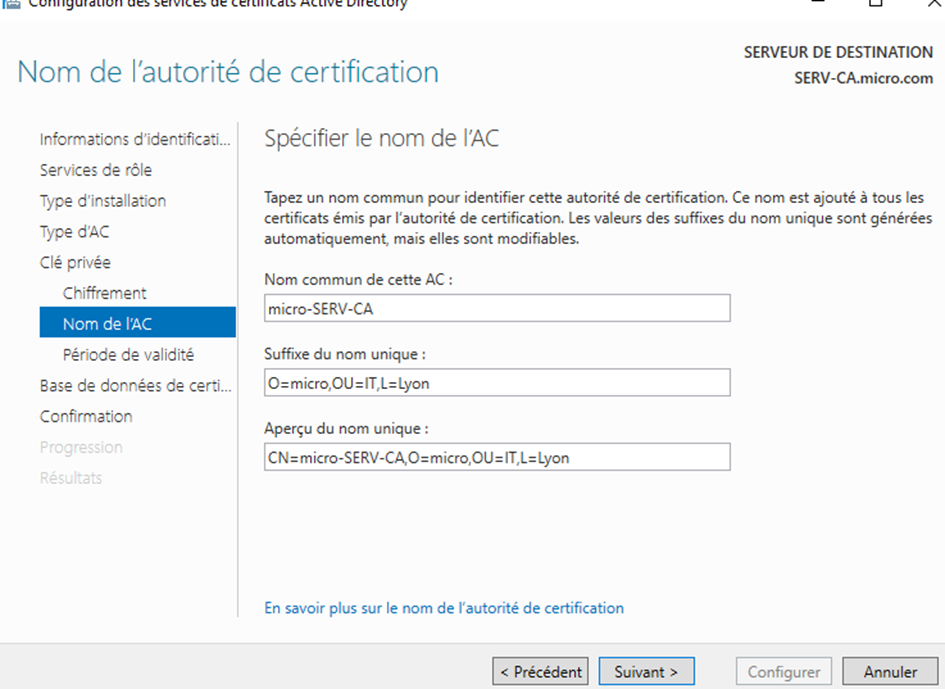Open Période de validité step
945x689 pixels.
[128, 354]
